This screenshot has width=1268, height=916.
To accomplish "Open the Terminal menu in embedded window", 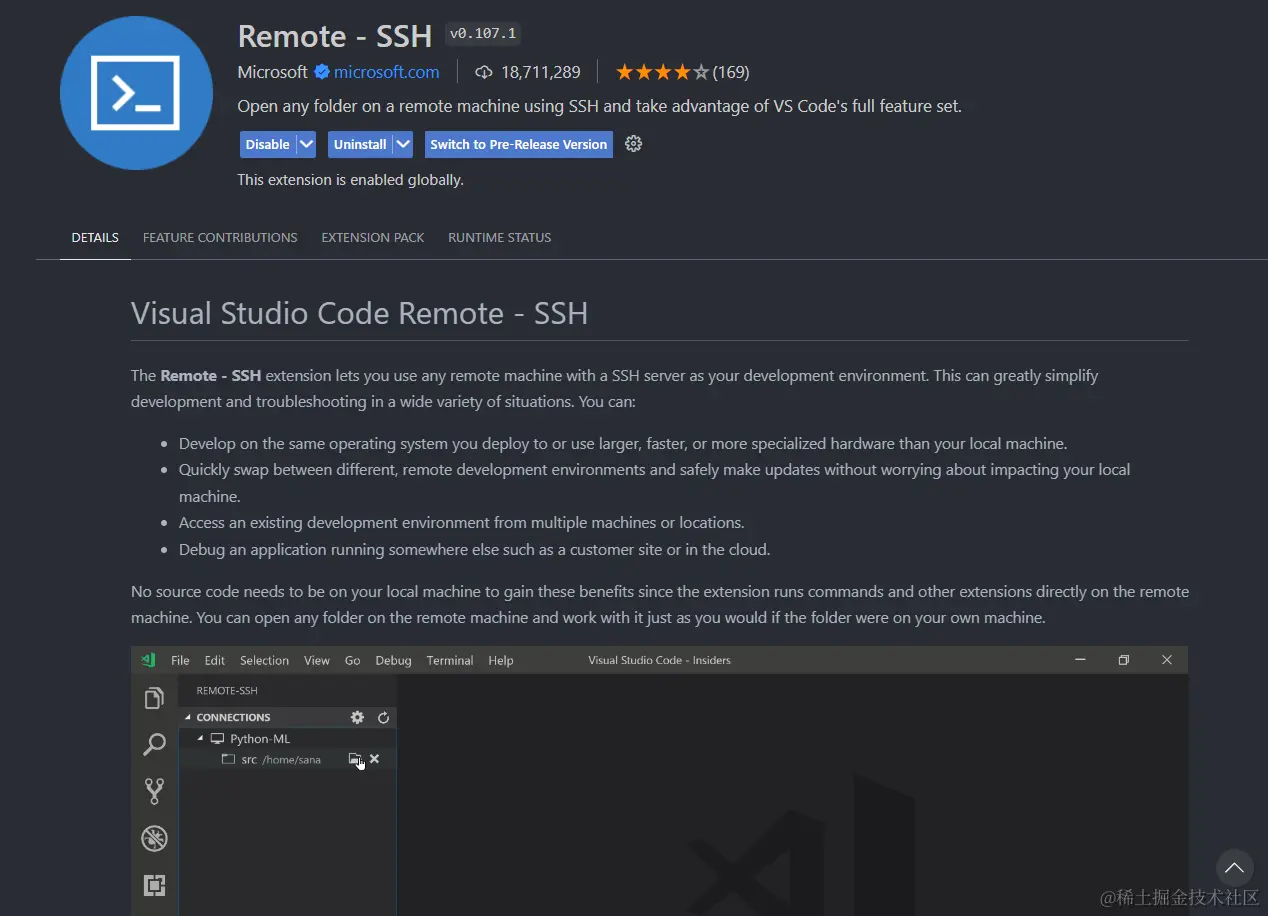I will (450, 660).
